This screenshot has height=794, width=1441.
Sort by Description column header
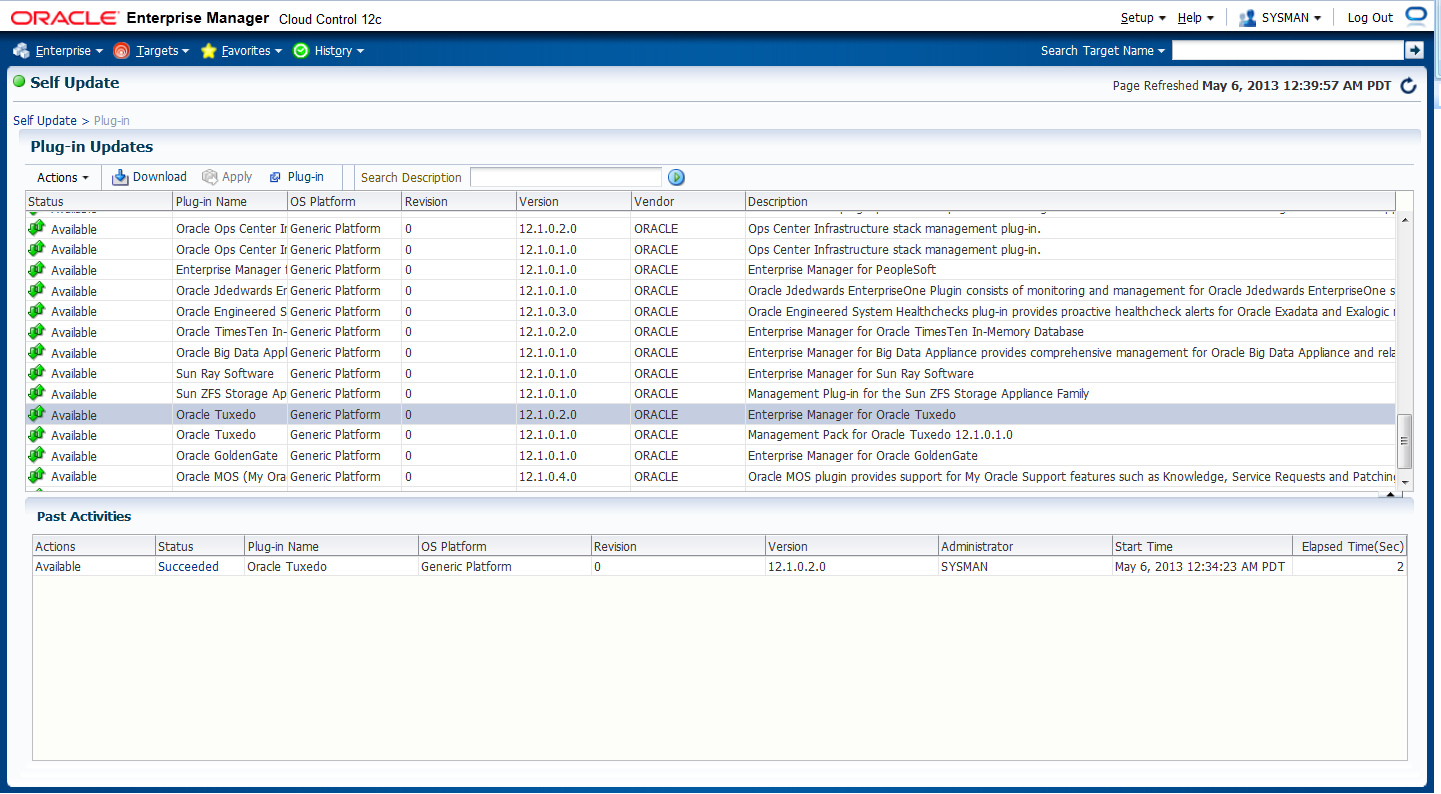tap(1070, 201)
